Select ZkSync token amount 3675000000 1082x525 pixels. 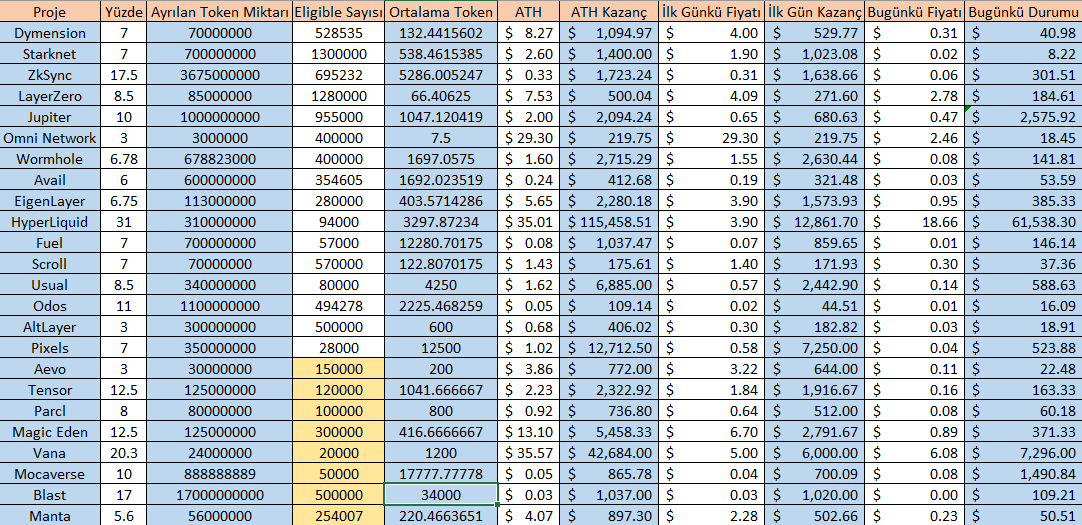[x=219, y=75]
